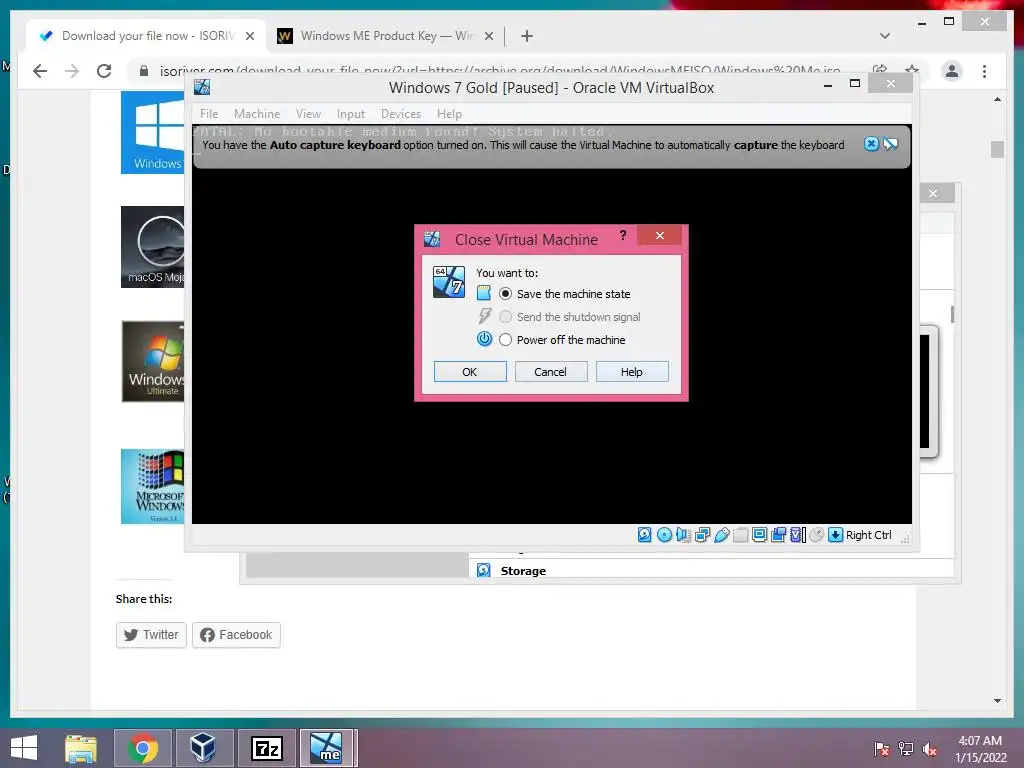Switch to Download your file now tab
This screenshot has width=1024, height=768.
147,36
